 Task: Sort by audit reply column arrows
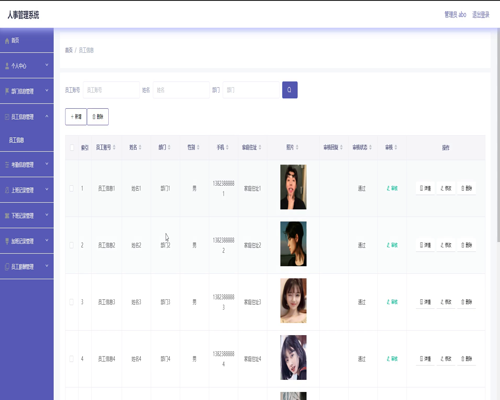tap(341, 147)
